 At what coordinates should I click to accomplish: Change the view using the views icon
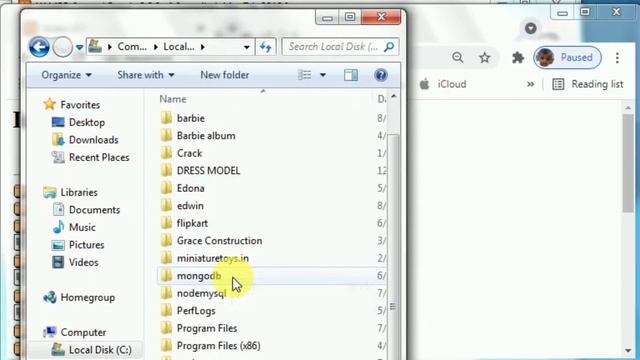pos(304,75)
